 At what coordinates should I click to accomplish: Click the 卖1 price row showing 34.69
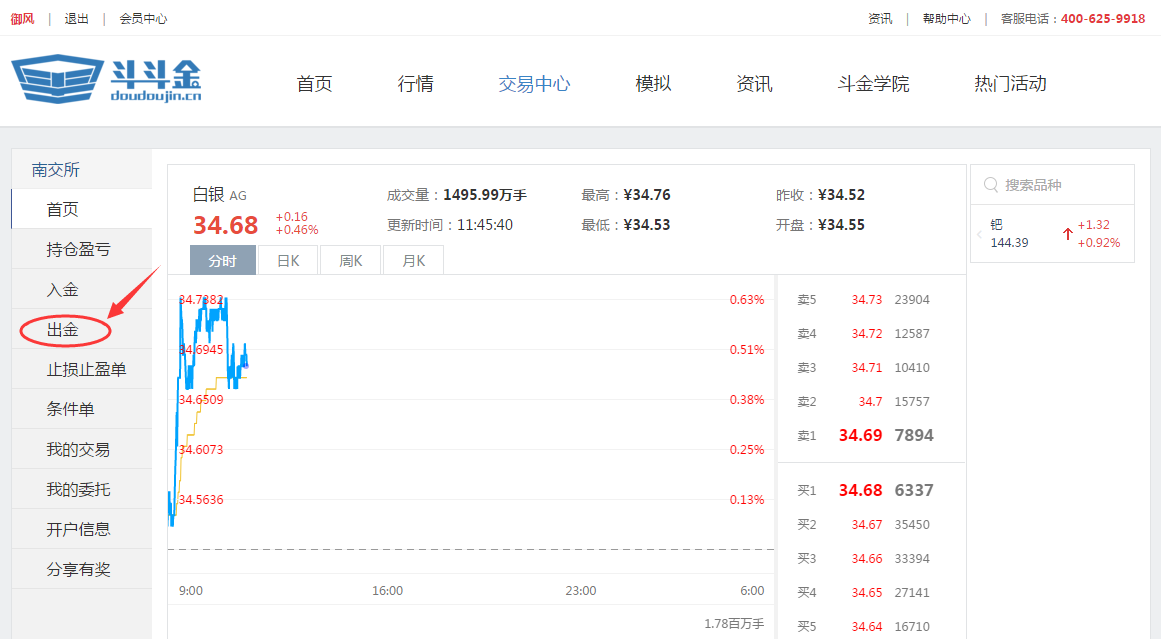[x=870, y=434]
